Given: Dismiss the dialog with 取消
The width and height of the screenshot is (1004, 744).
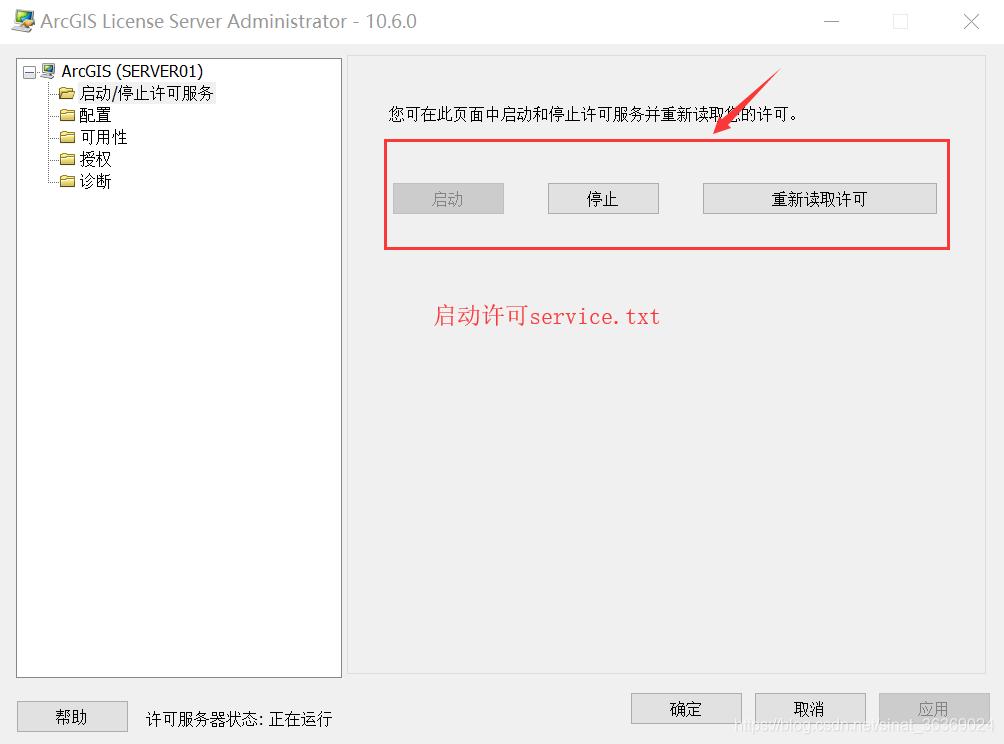Looking at the screenshot, I should (809, 708).
